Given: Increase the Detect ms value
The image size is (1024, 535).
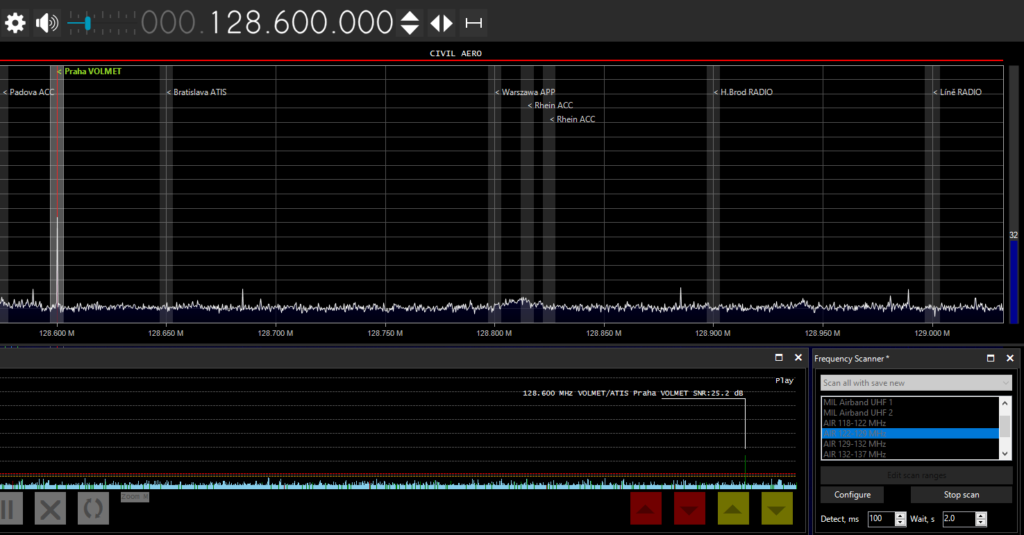Looking at the screenshot, I should pyautogui.click(x=901, y=515).
